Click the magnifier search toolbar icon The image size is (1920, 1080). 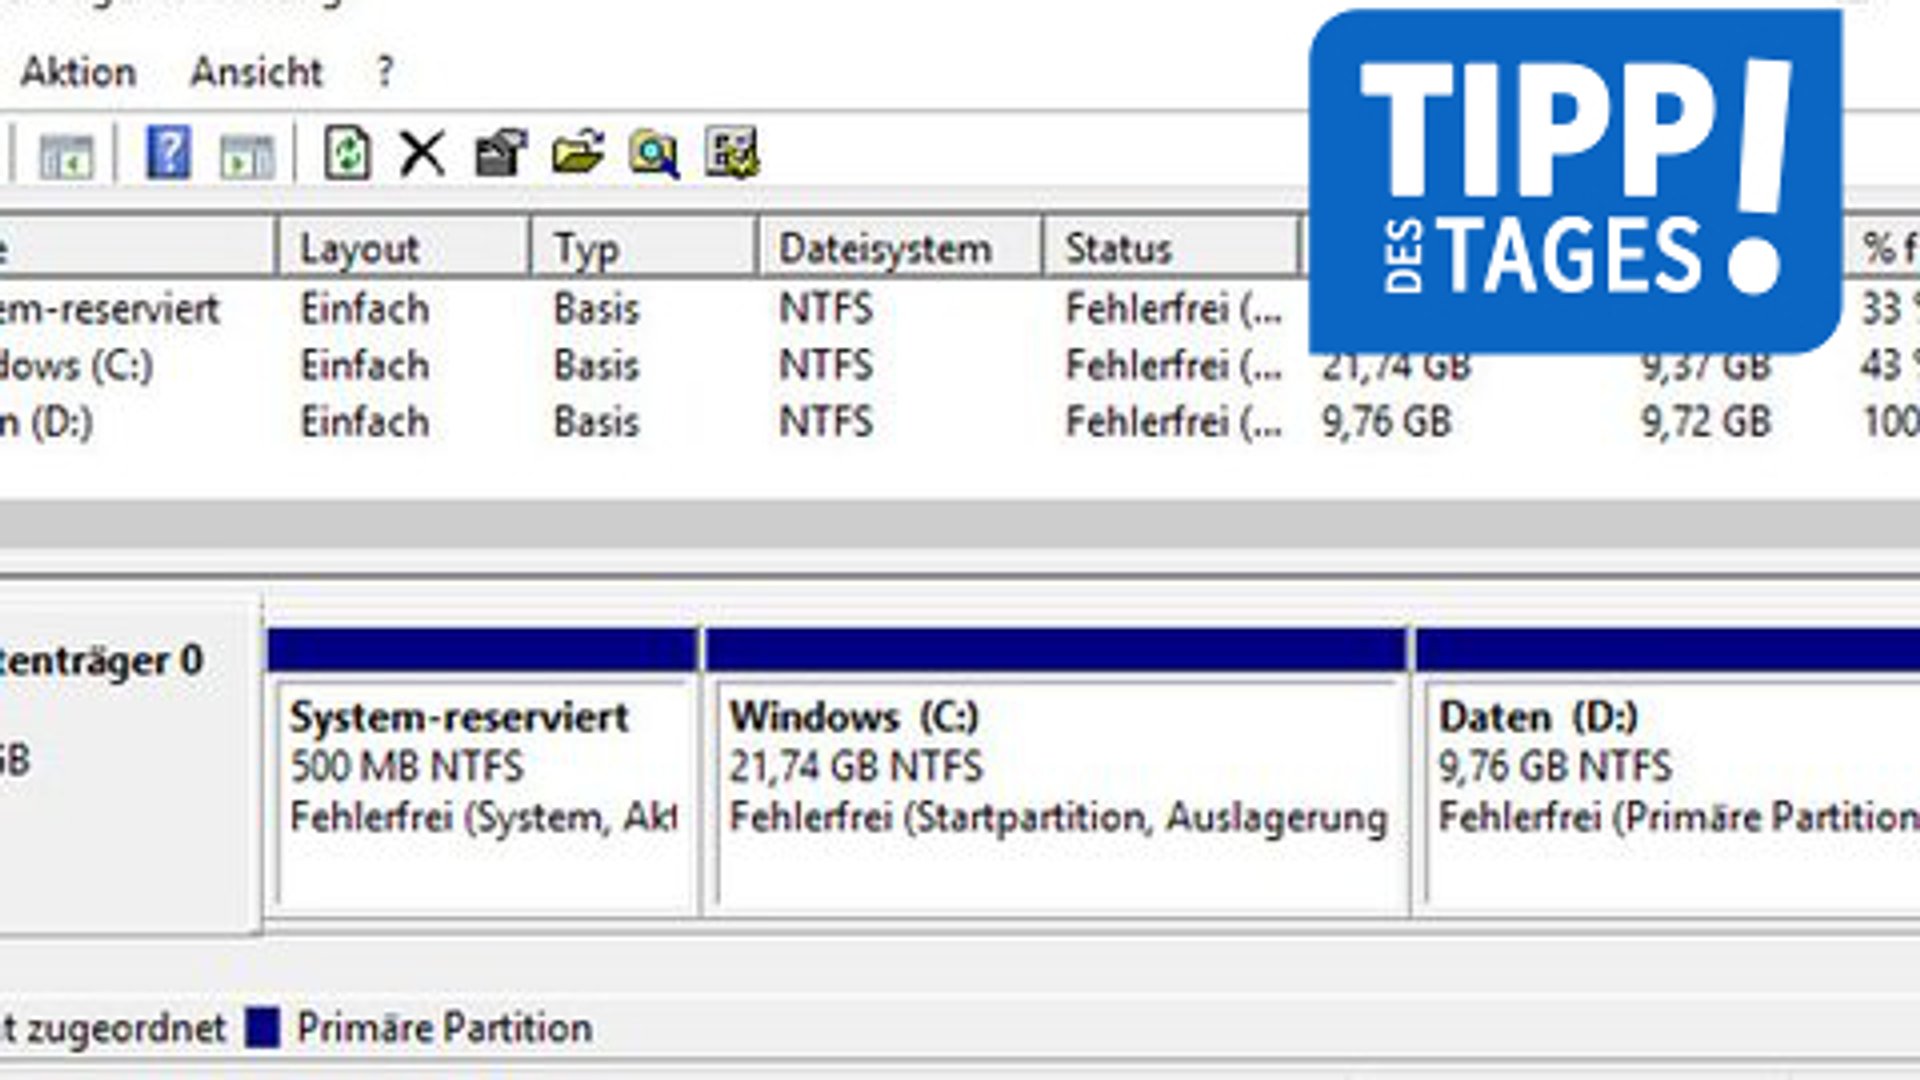pos(654,154)
